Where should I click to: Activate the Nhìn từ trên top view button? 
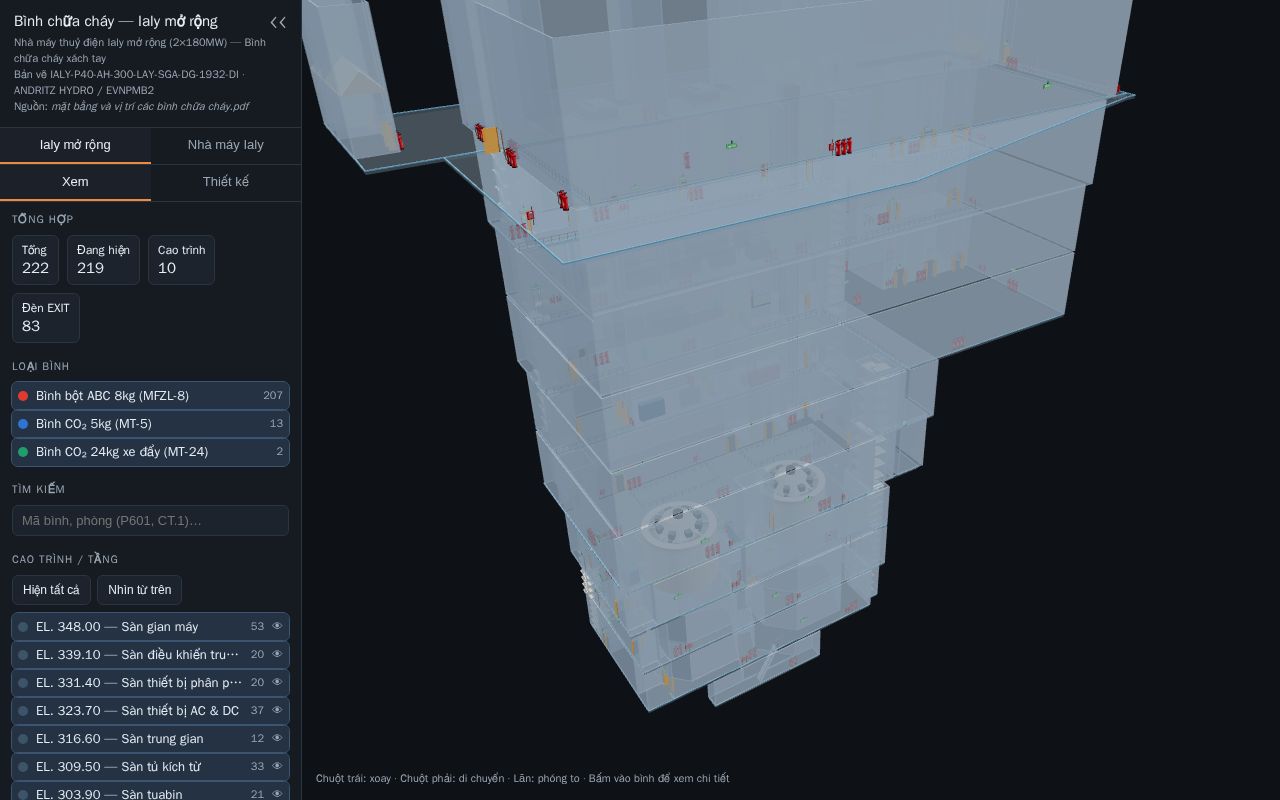(139, 590)
